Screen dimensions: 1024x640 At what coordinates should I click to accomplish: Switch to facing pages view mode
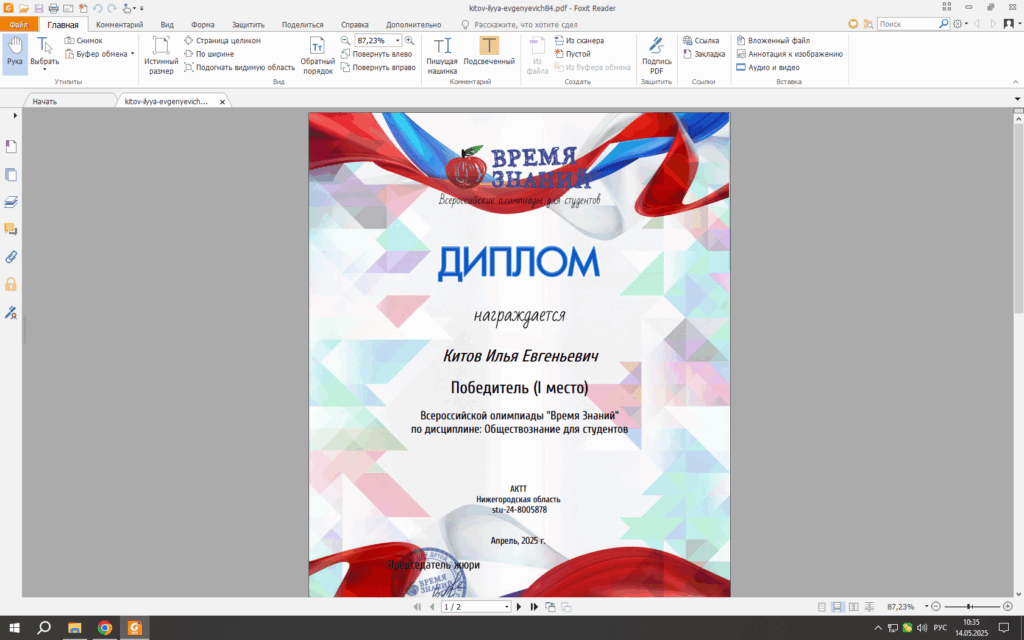coord(854,607)
